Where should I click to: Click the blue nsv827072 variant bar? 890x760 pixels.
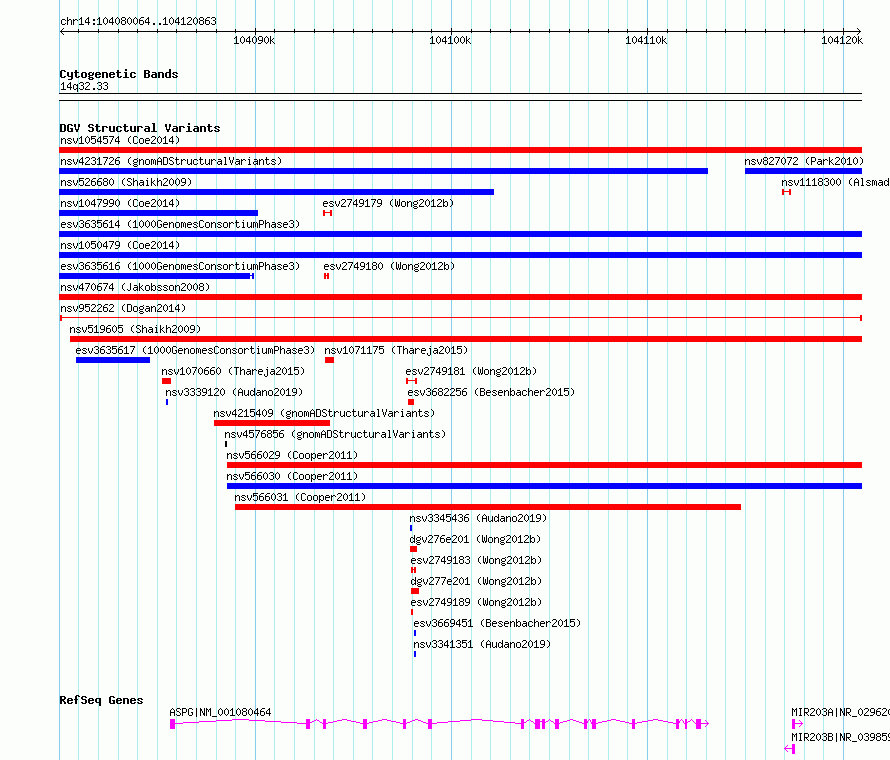(x=803, y=171)
